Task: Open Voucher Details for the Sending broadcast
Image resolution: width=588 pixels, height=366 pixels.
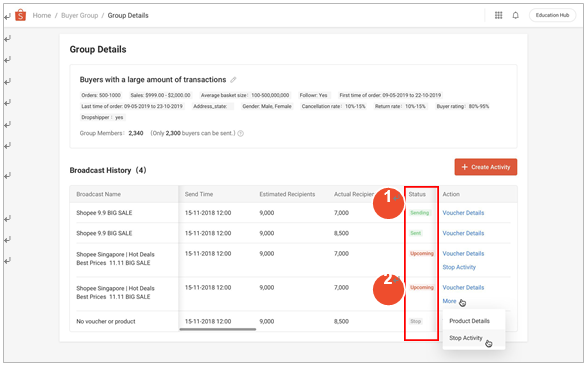Action: point(463,213)
